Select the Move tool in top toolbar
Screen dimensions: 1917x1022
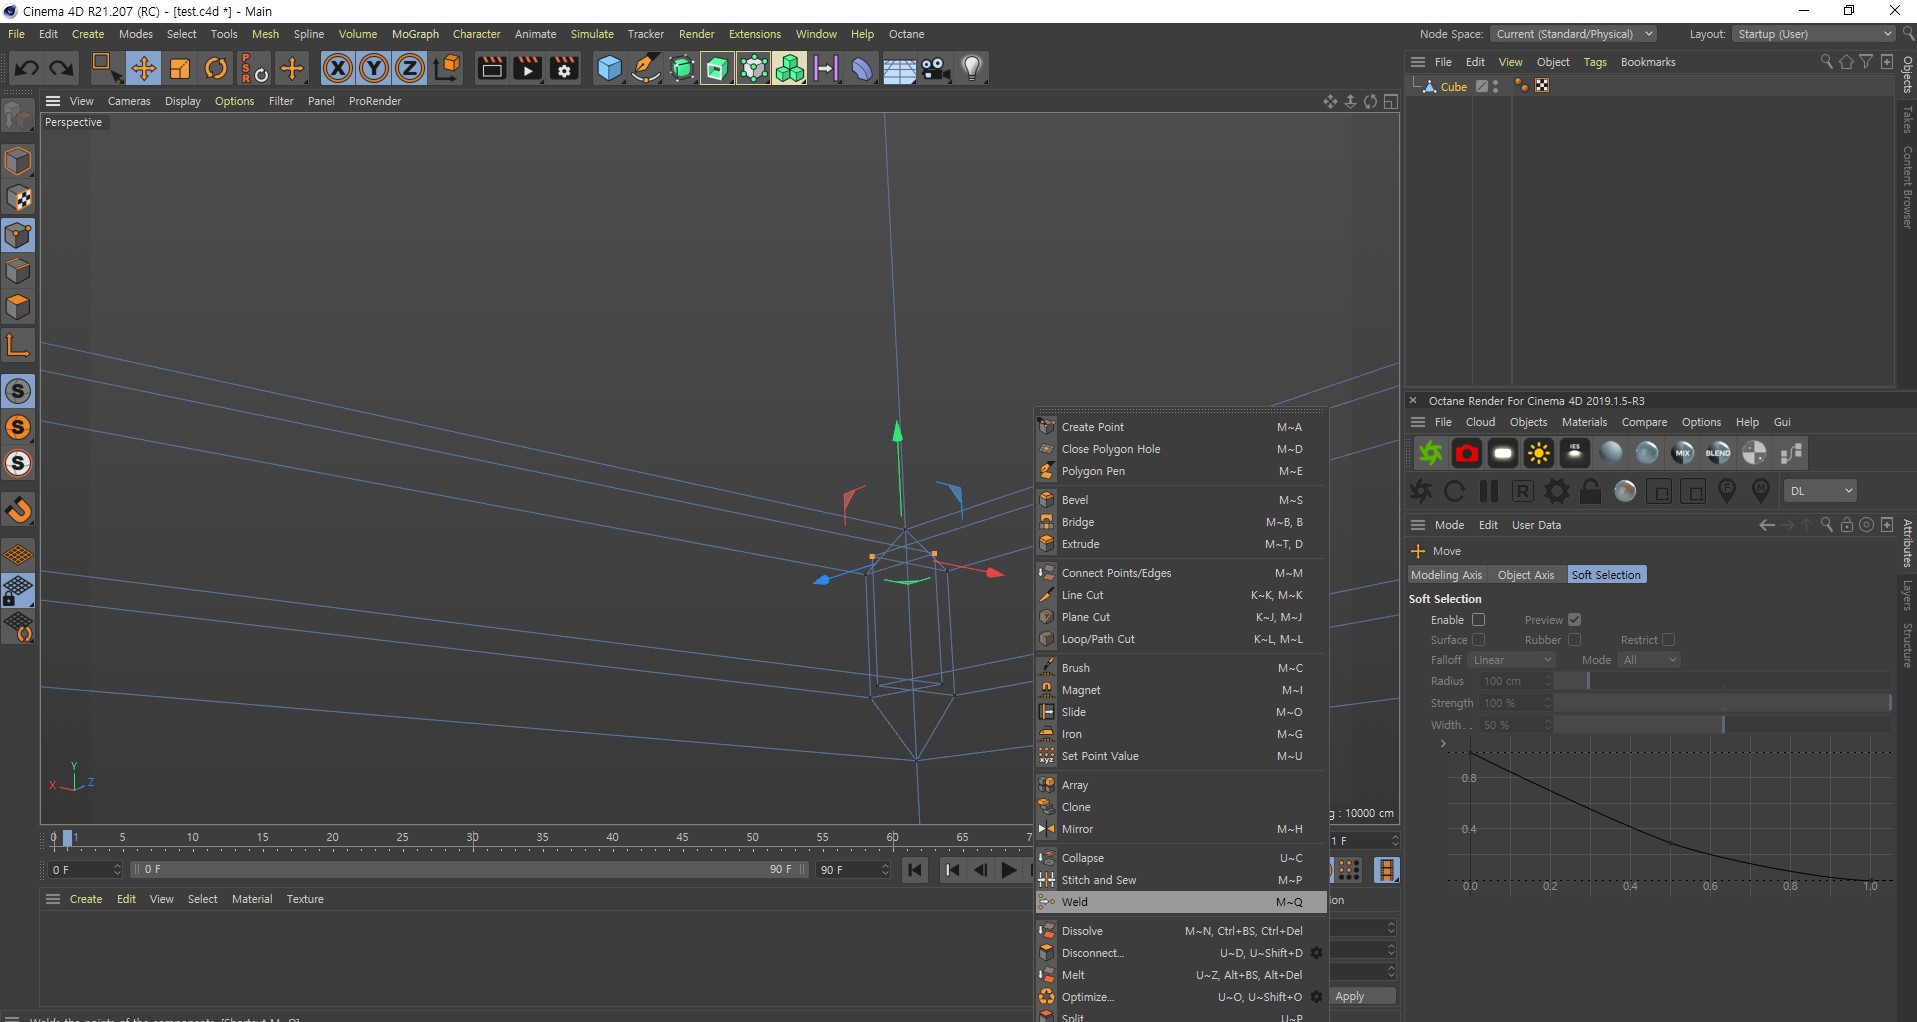144,68
